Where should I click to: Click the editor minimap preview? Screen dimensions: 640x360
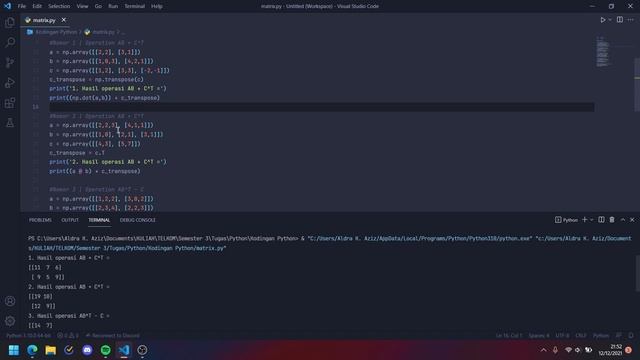pos(602,51)
